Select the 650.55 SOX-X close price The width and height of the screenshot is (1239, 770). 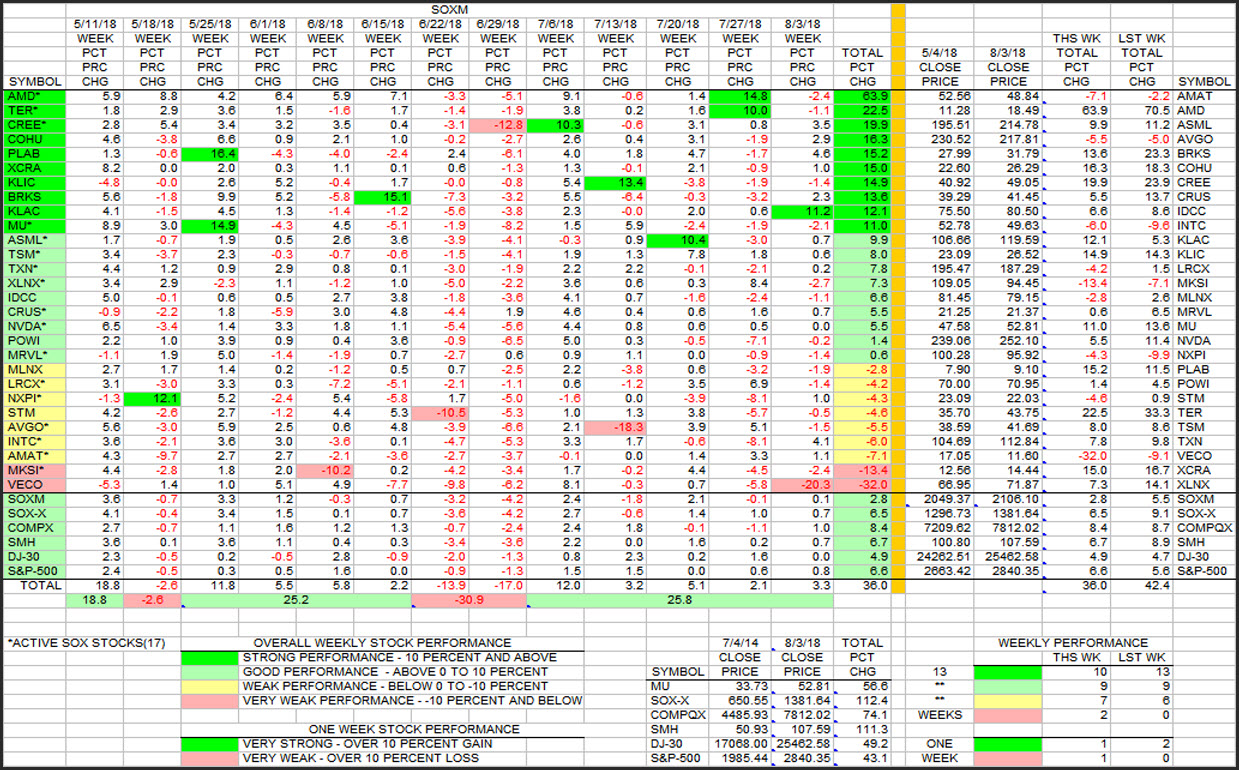[x=742, y=700]
